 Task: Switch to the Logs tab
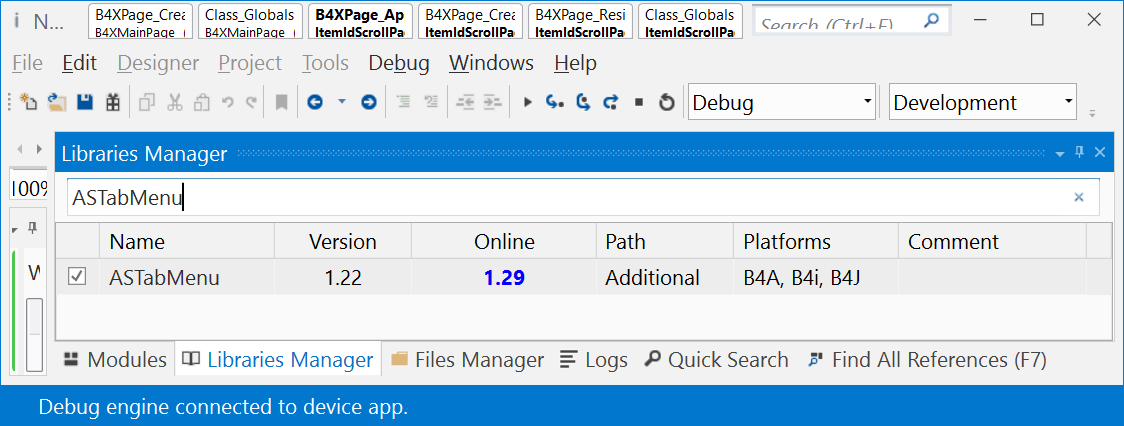click(x=594, y=360)
